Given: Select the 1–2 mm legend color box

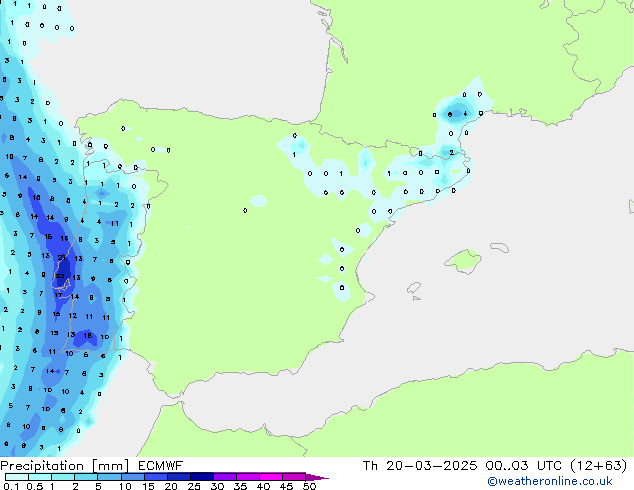Looking at the screenshot, I should coord(63,477).
